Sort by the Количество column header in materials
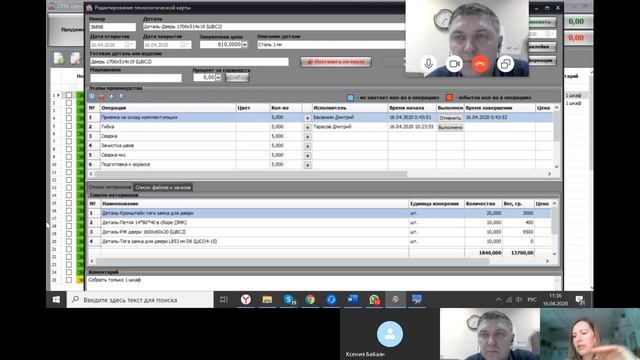Image resolution: width=640 pixels, height=360 pixels. tap(483, 203)
